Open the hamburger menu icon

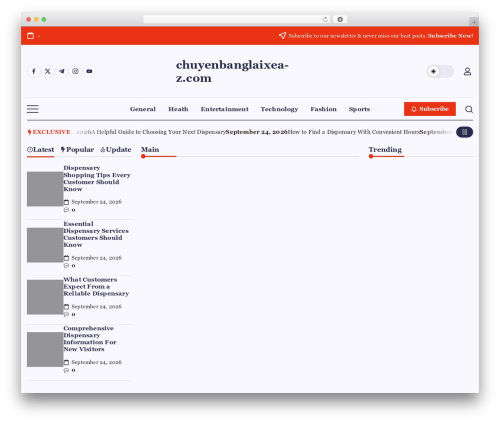tap(33, 109)
